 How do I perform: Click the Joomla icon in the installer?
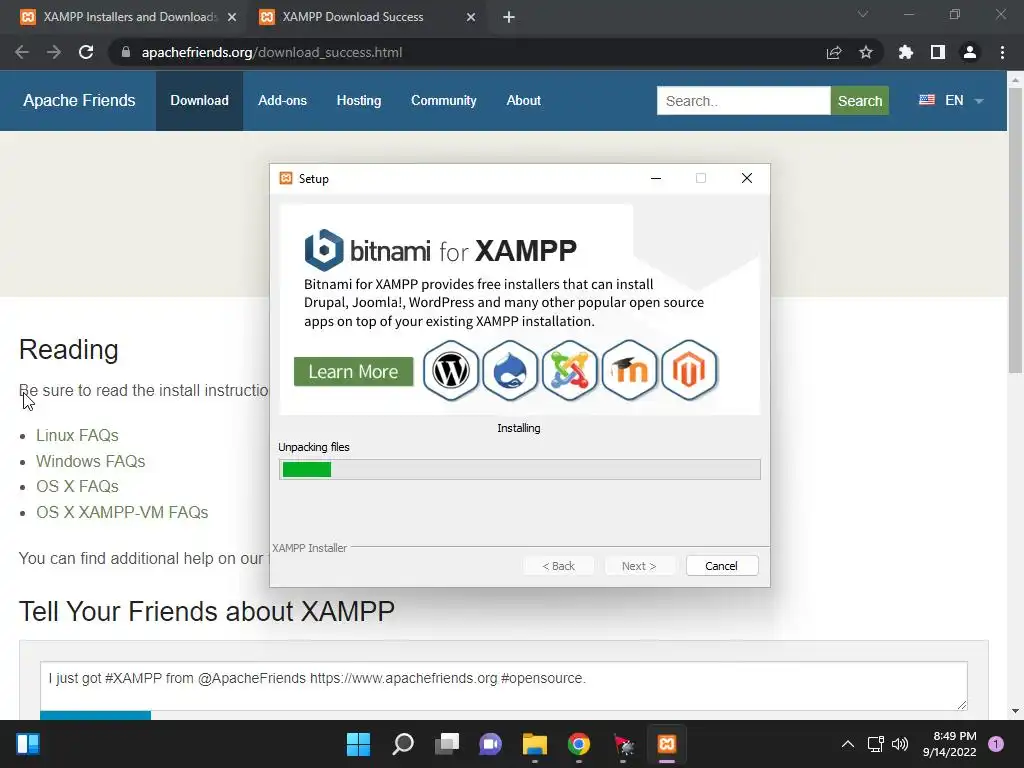click(x=569, y=370)
